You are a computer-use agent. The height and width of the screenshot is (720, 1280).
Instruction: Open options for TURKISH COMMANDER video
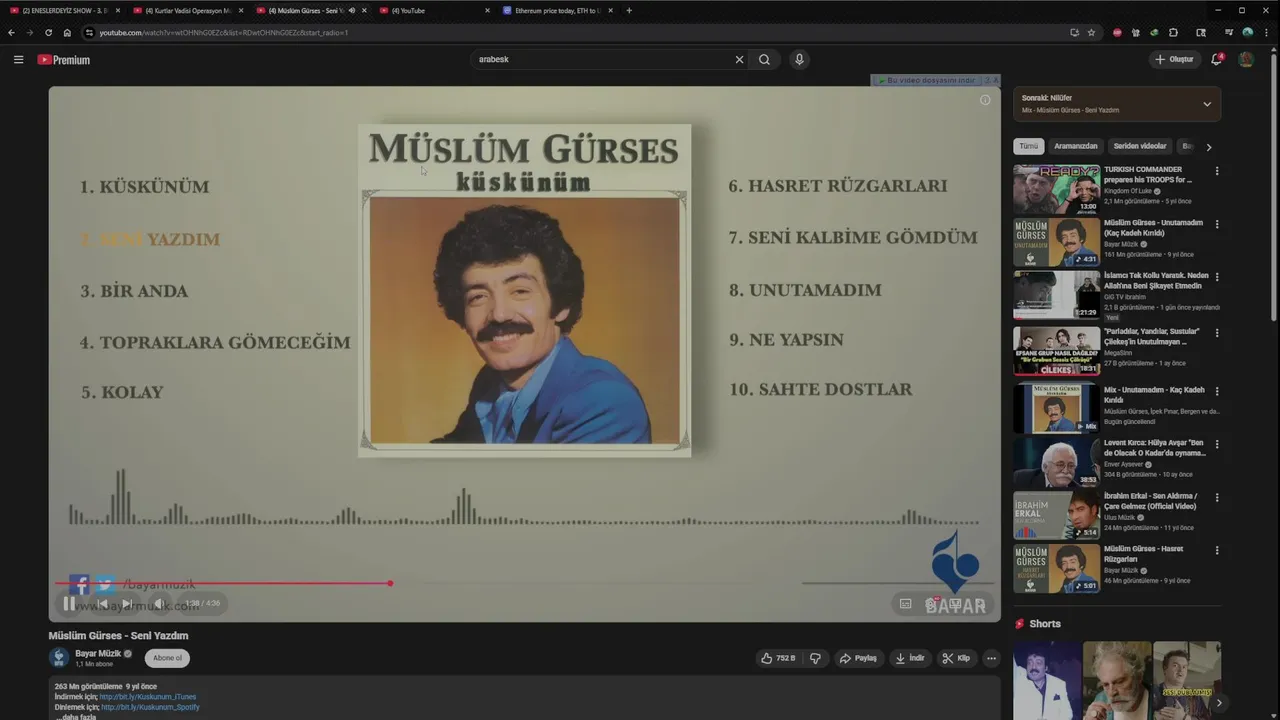[1217, 171]
